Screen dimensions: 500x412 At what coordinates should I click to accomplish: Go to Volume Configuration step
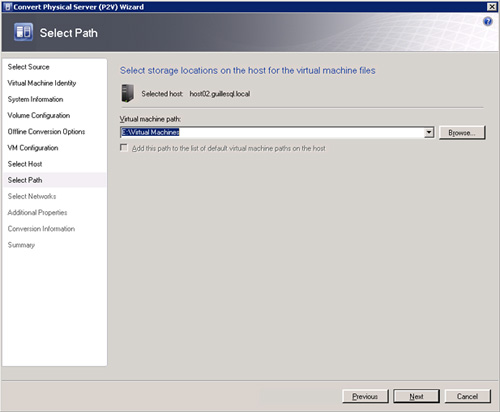pos(39,115)
